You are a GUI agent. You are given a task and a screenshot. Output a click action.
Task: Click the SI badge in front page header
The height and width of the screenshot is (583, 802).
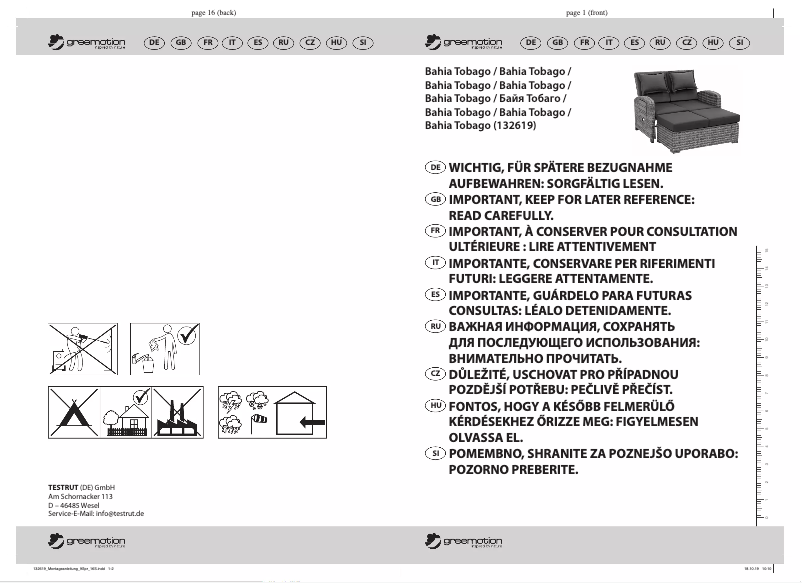pos(738,43)
